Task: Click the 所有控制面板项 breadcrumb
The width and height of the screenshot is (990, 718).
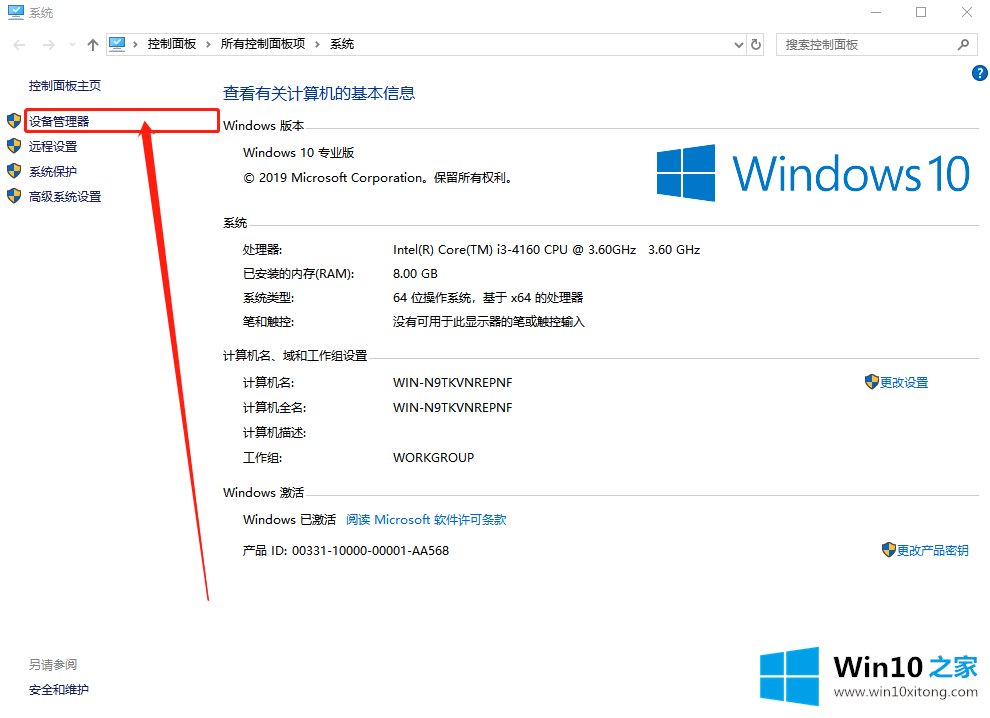Action: 263,44
